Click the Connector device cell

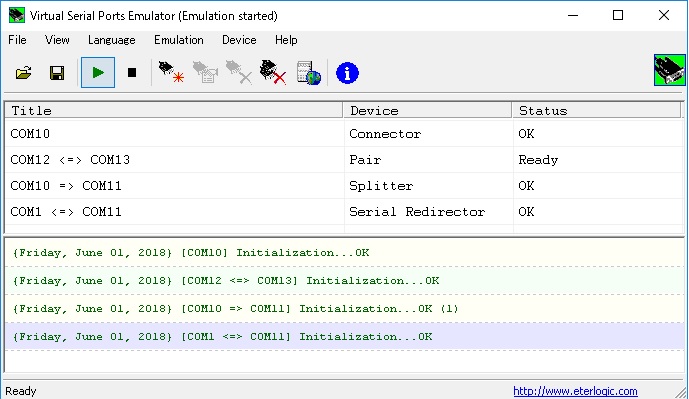pyautogui.click(x=385, y=134)
